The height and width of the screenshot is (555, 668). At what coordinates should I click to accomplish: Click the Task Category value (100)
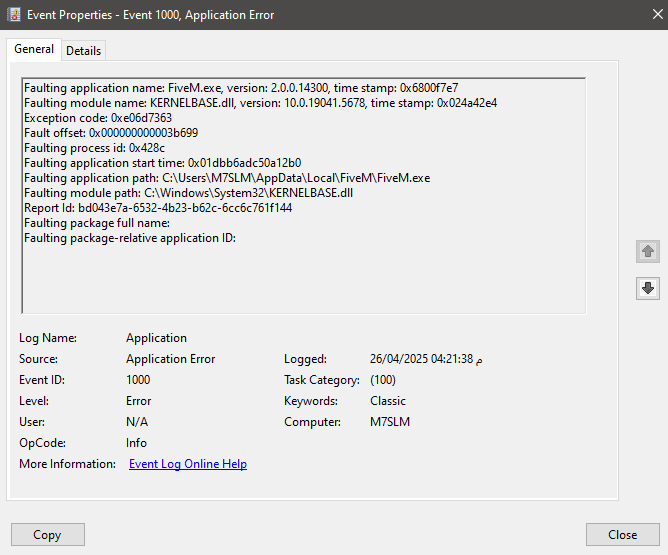click(383, 380)
